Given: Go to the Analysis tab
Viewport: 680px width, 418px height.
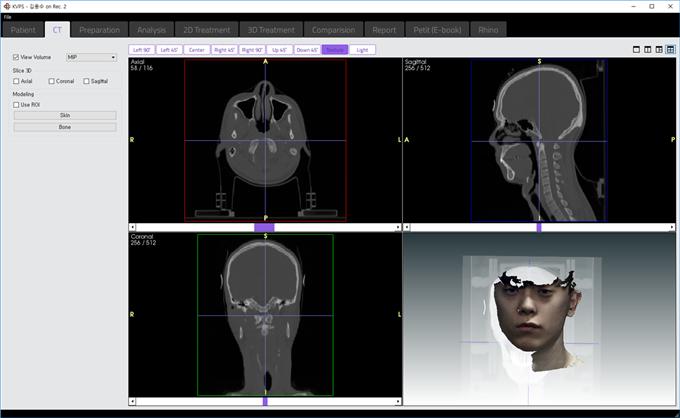Looking at the screenshot, I should (151, 30).
